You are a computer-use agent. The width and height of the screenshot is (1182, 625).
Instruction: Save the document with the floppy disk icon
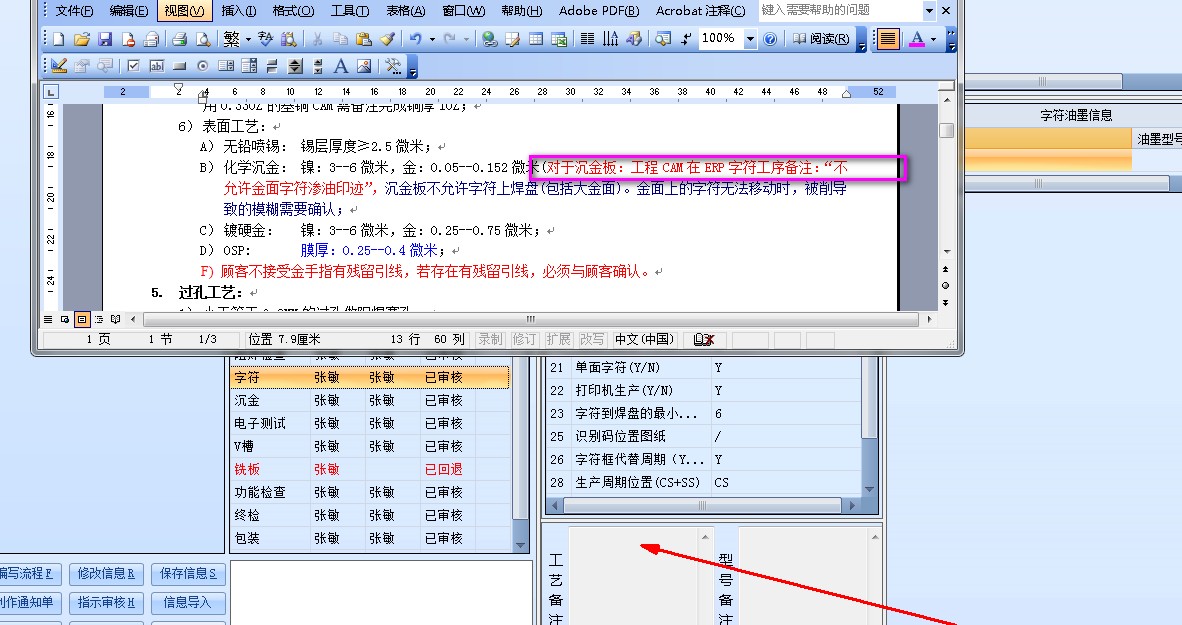coord(105,38)
